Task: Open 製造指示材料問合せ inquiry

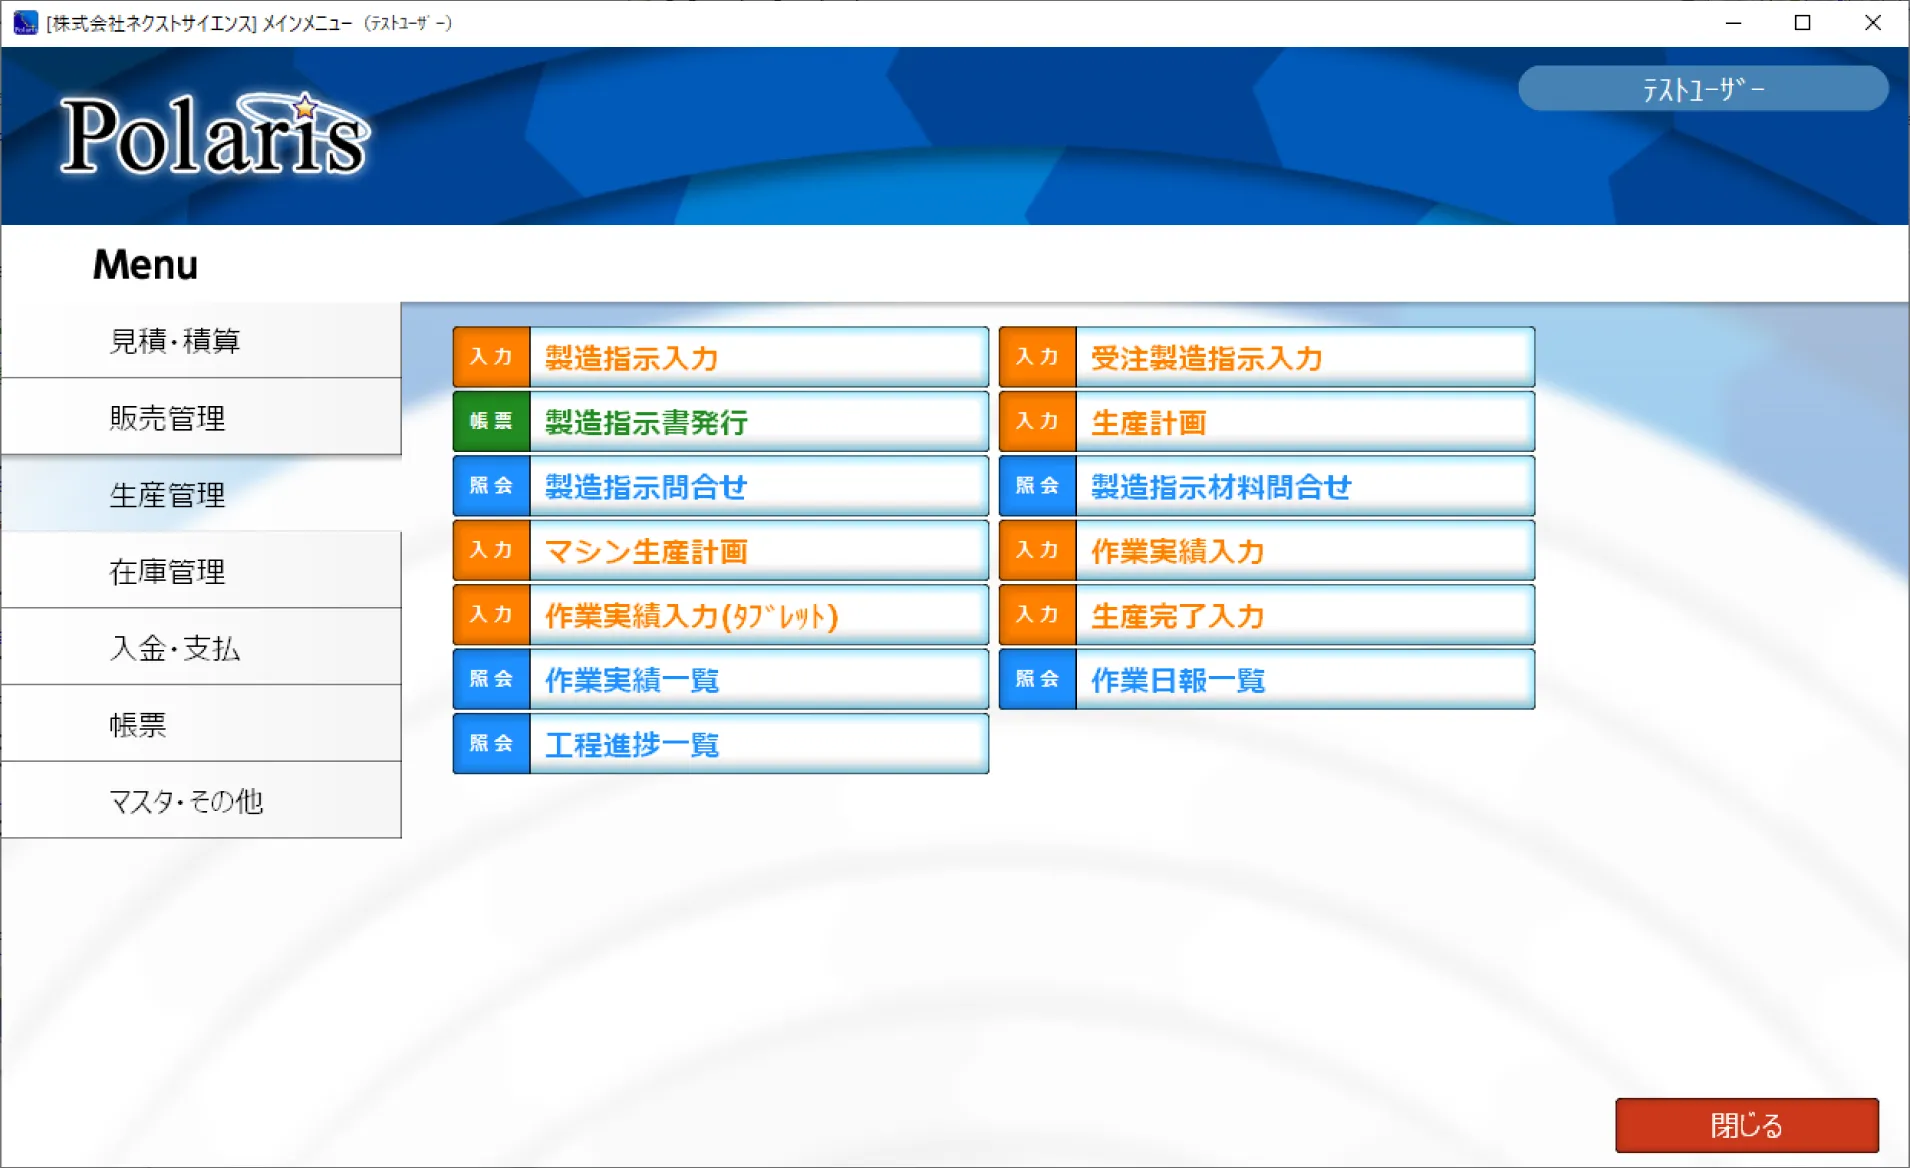Action: (1267, 486)
